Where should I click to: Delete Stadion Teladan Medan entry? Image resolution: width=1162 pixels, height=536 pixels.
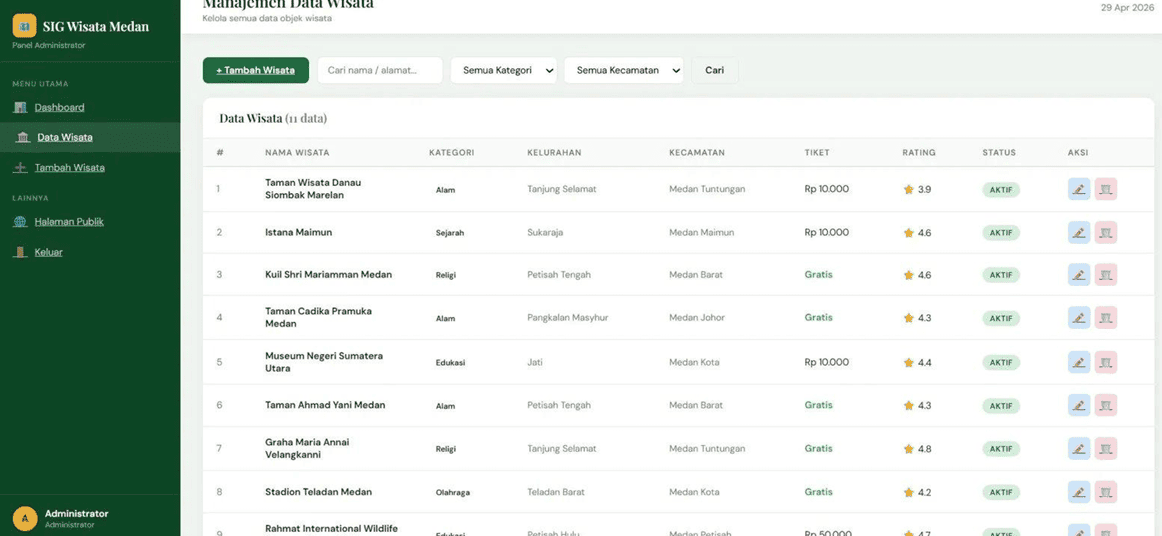click(x=1106, y=492)
